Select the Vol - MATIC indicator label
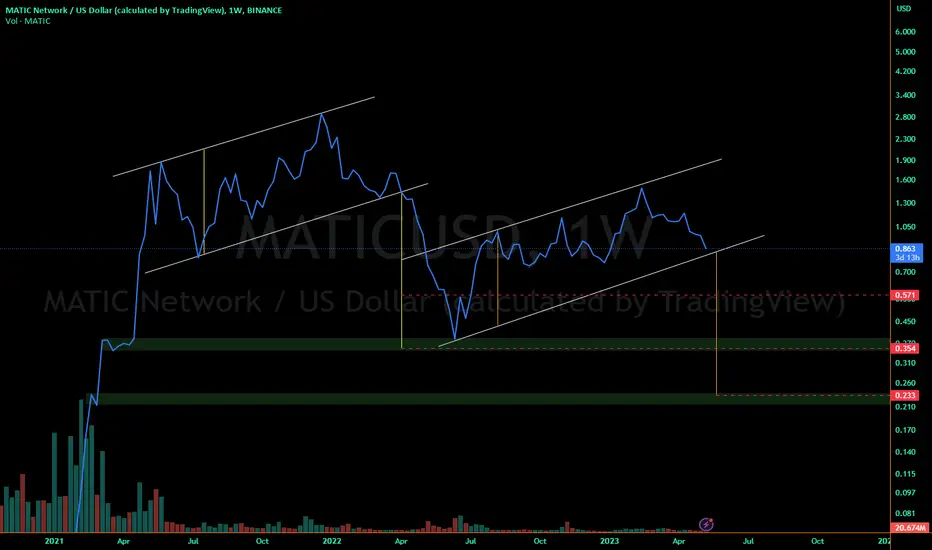This screenshot has width=932, height=550. [x=28, y=21]
